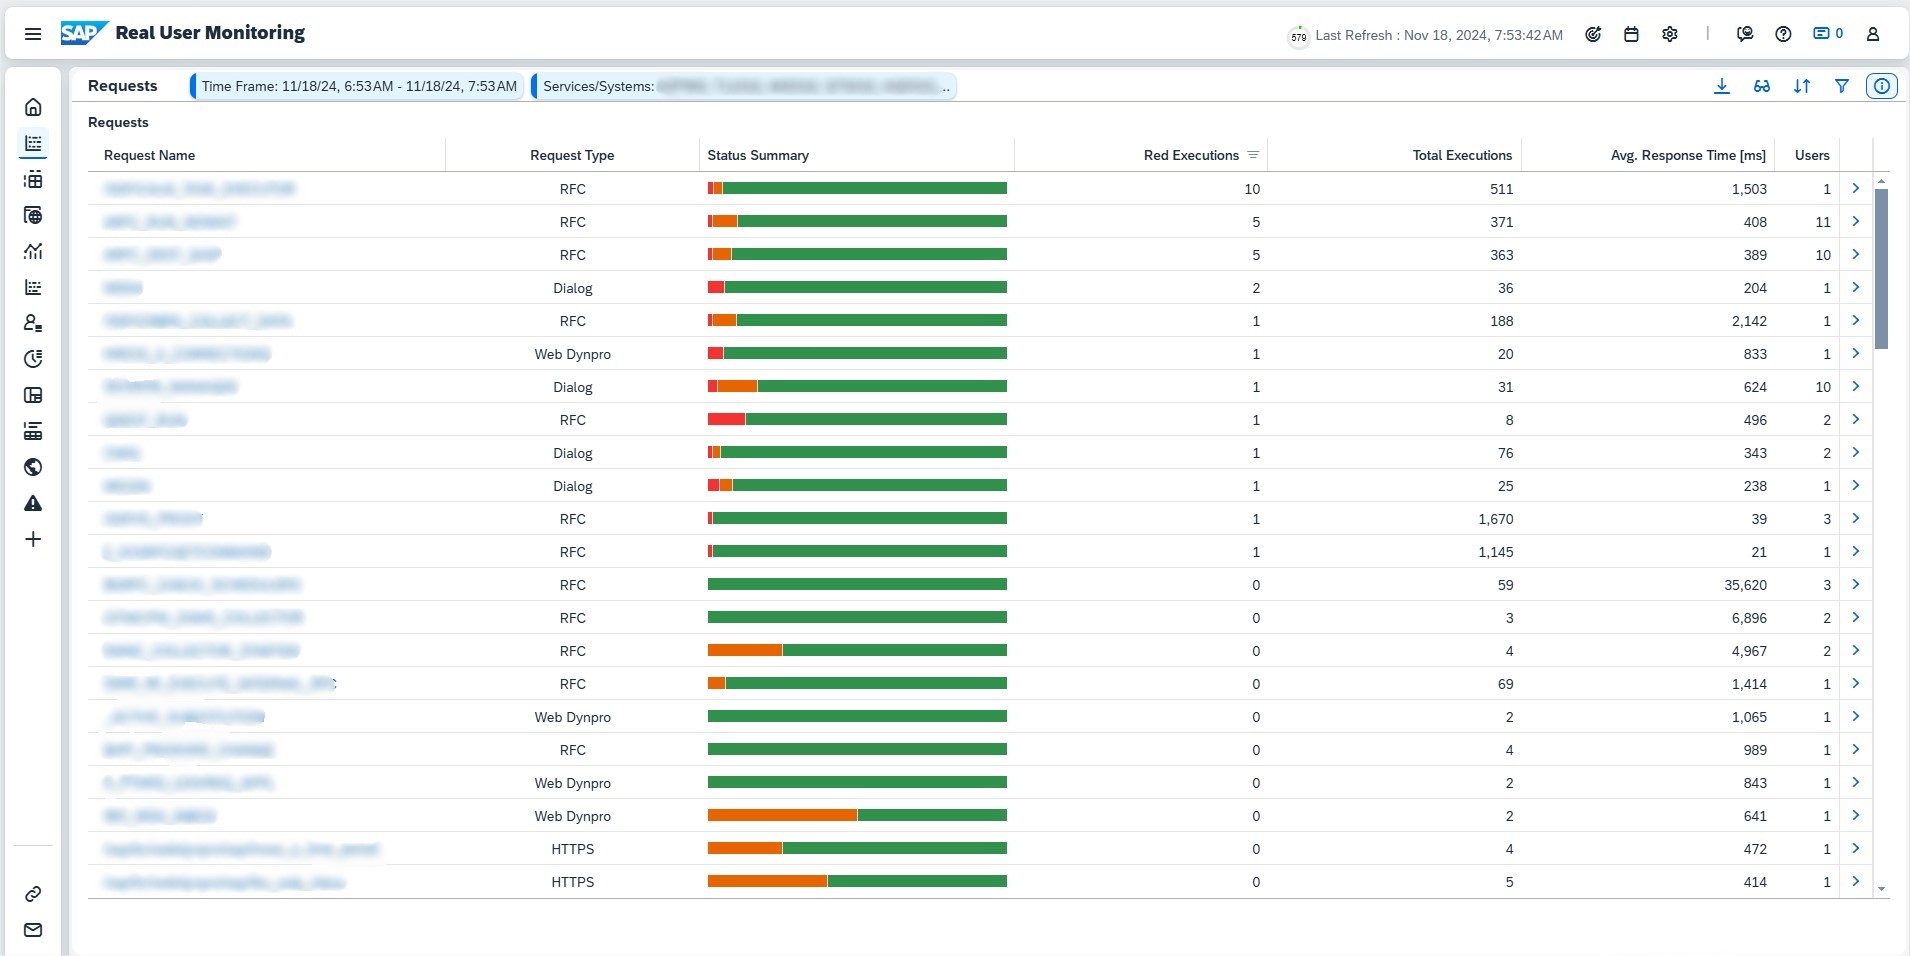The width and height of the screenshot is (1910, 956).
Task: Click the sort arrows icon
Action: (1801, 86)
